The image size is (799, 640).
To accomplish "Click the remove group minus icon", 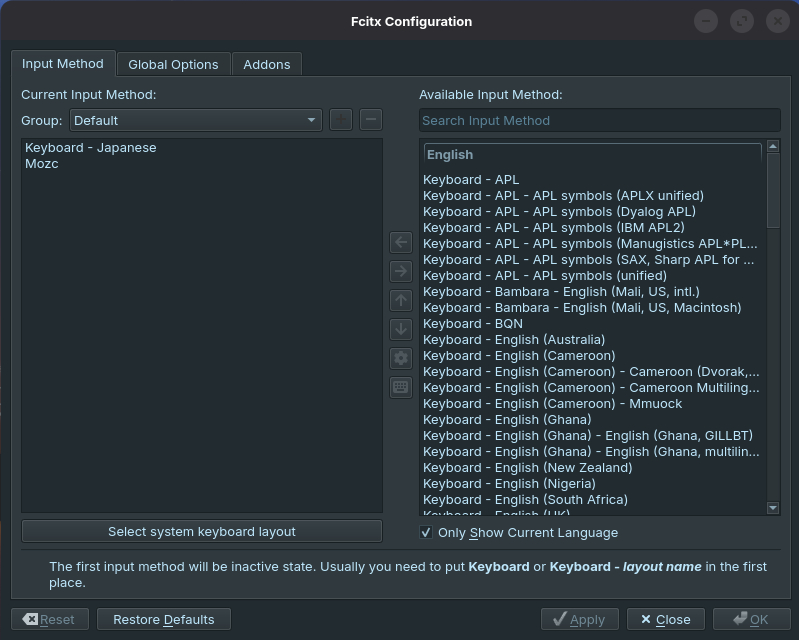I will tap(370, 120).
